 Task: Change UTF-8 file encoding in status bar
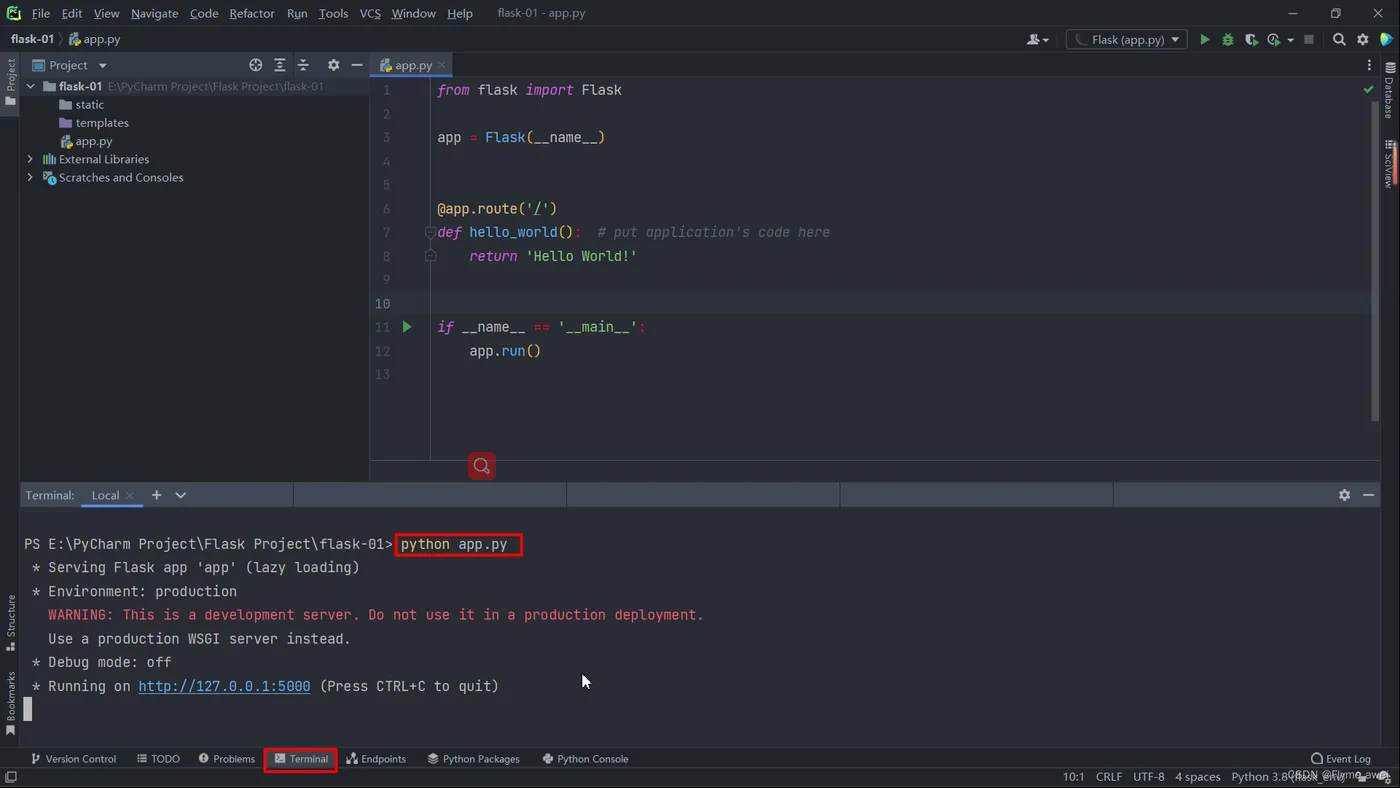tap(1148, 777)
